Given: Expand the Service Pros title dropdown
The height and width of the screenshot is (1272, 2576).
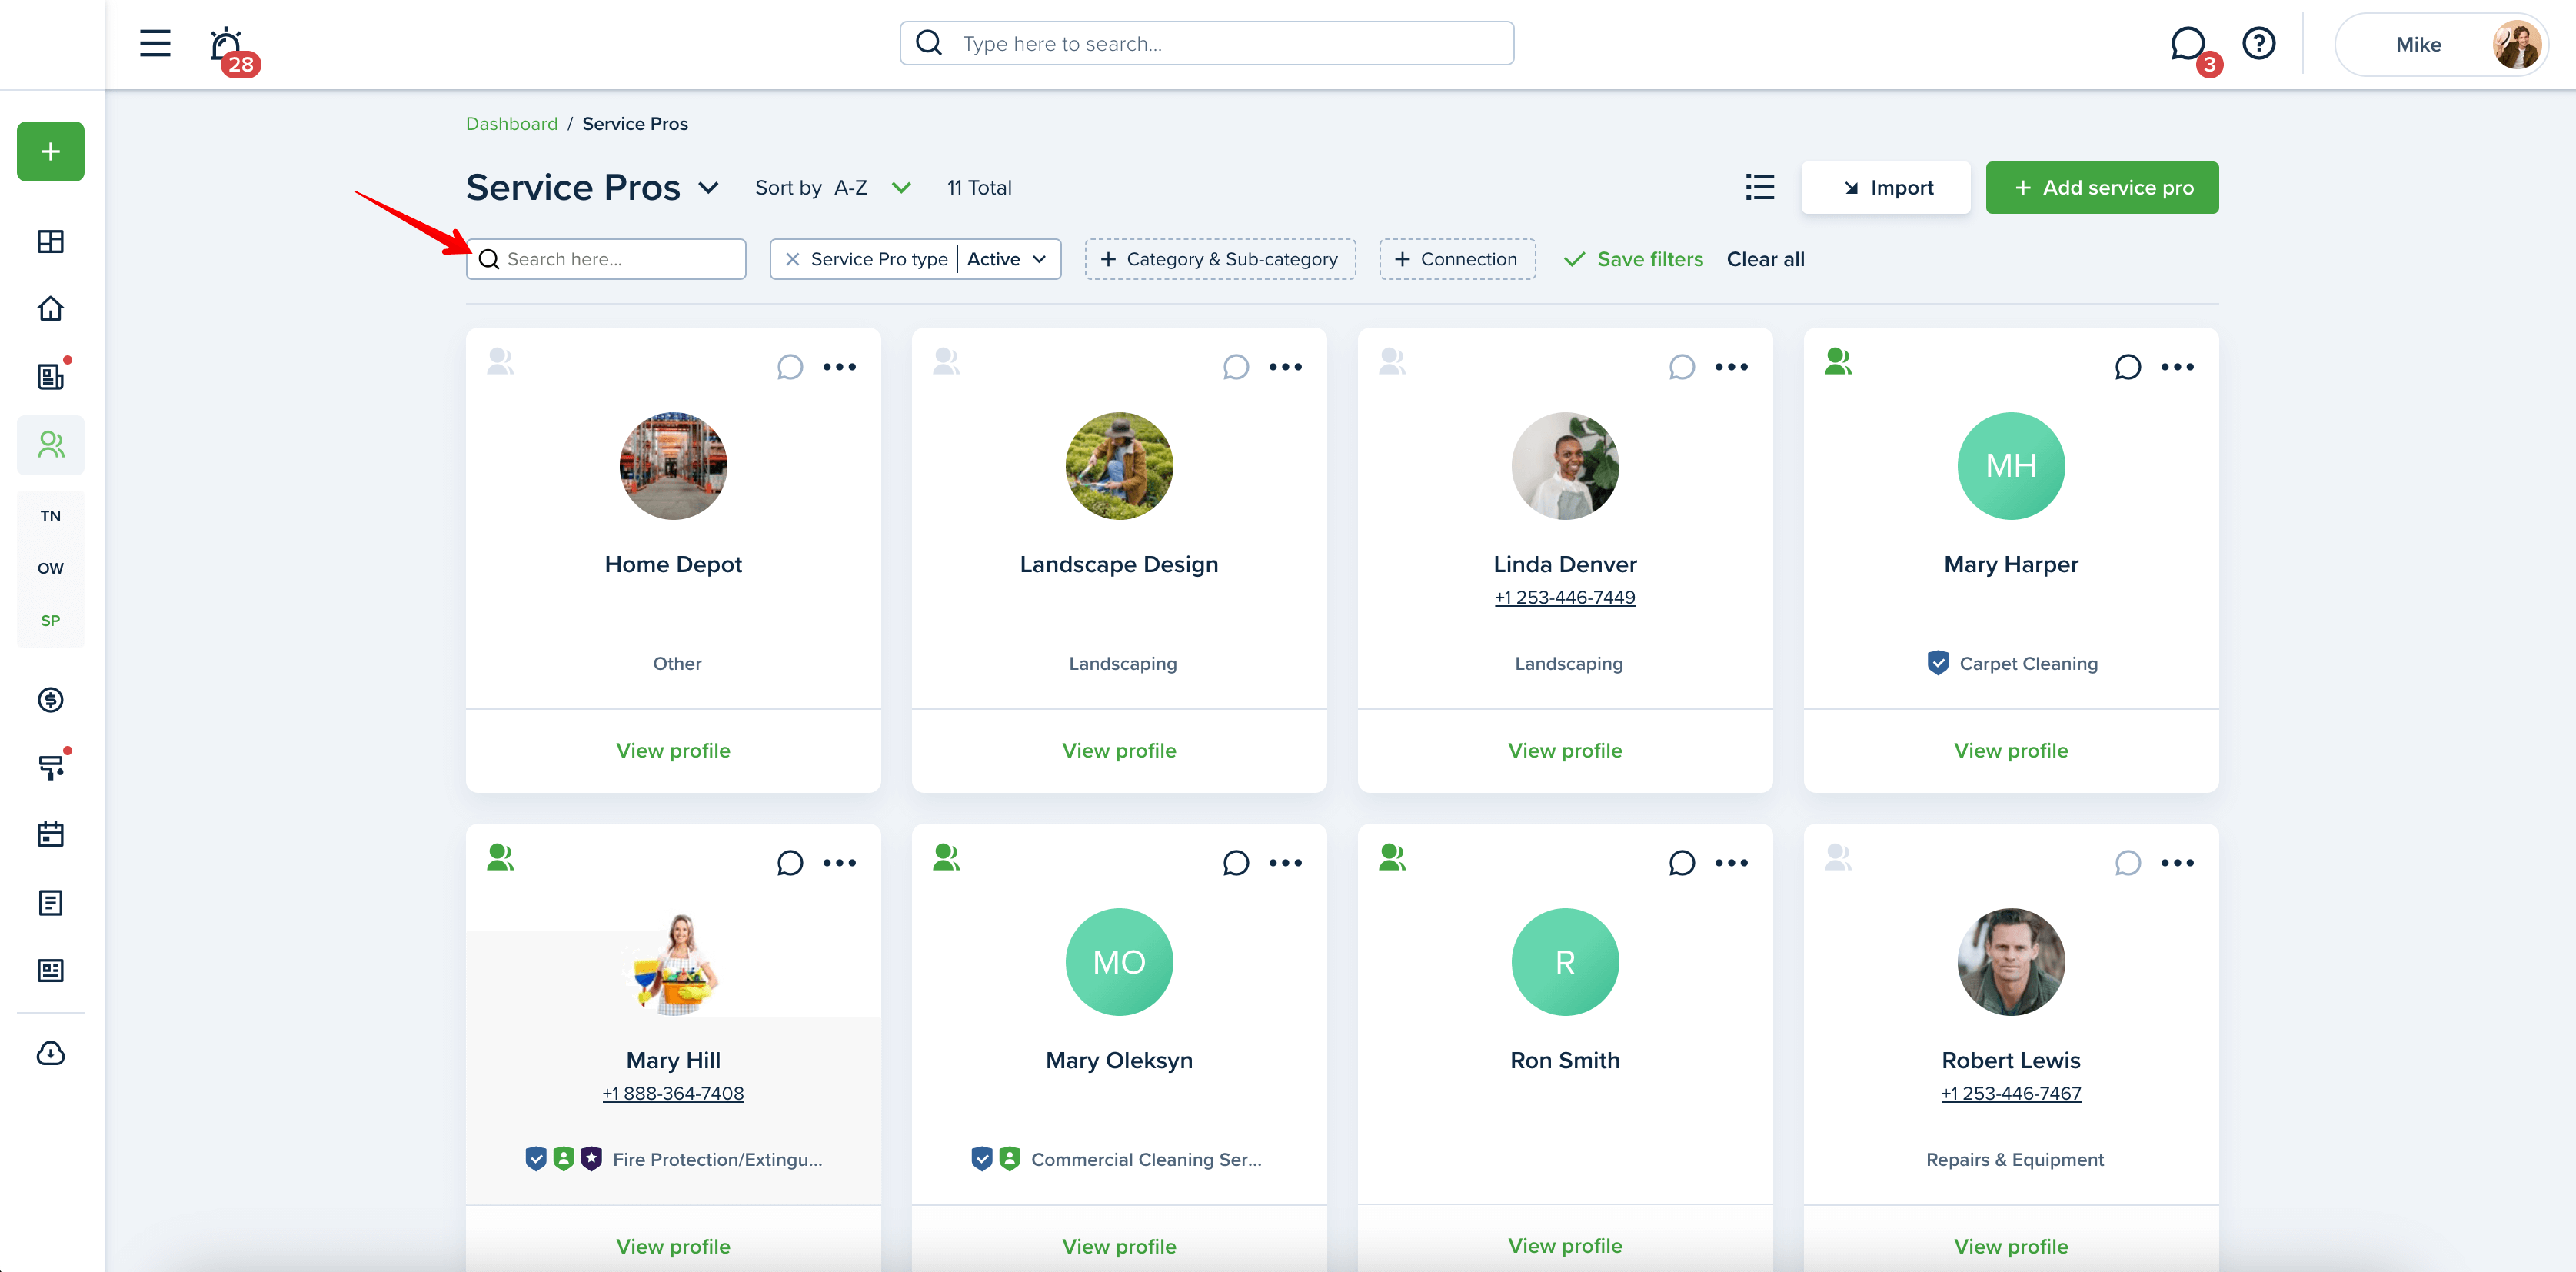Looking at the screenshot, I should coord(709,188).
